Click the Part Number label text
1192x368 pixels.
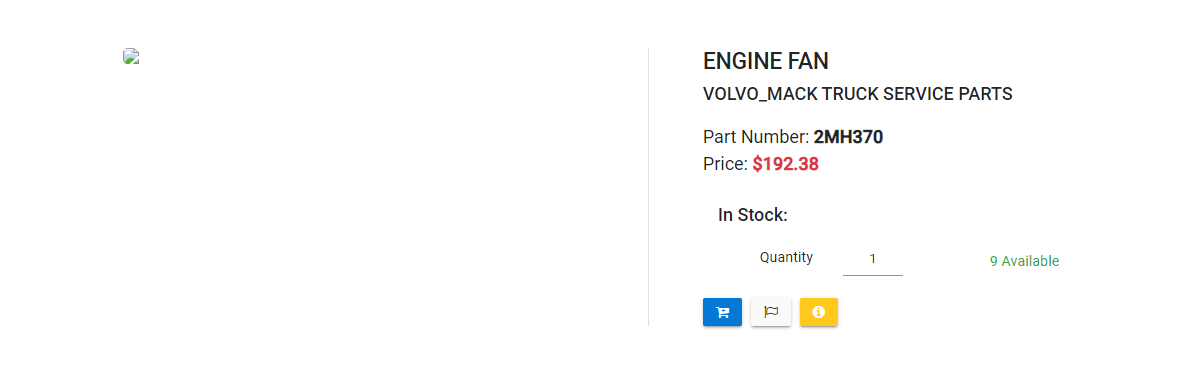[x=756, y=138]
